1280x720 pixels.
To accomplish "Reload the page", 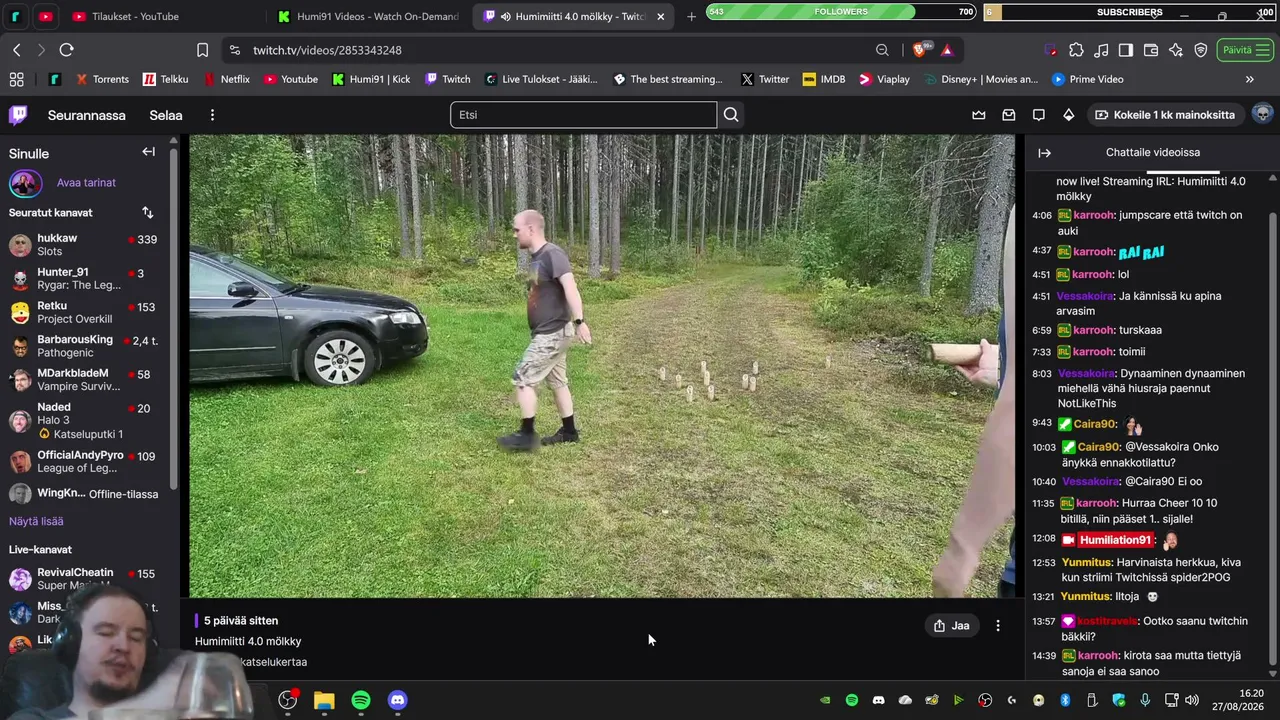I will tap(66, 50).
